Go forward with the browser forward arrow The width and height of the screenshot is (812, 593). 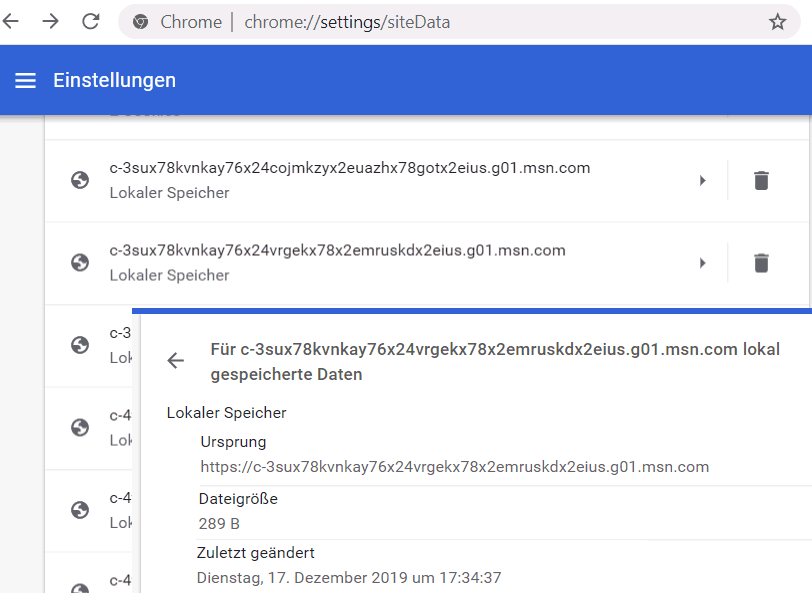point(50,21)
